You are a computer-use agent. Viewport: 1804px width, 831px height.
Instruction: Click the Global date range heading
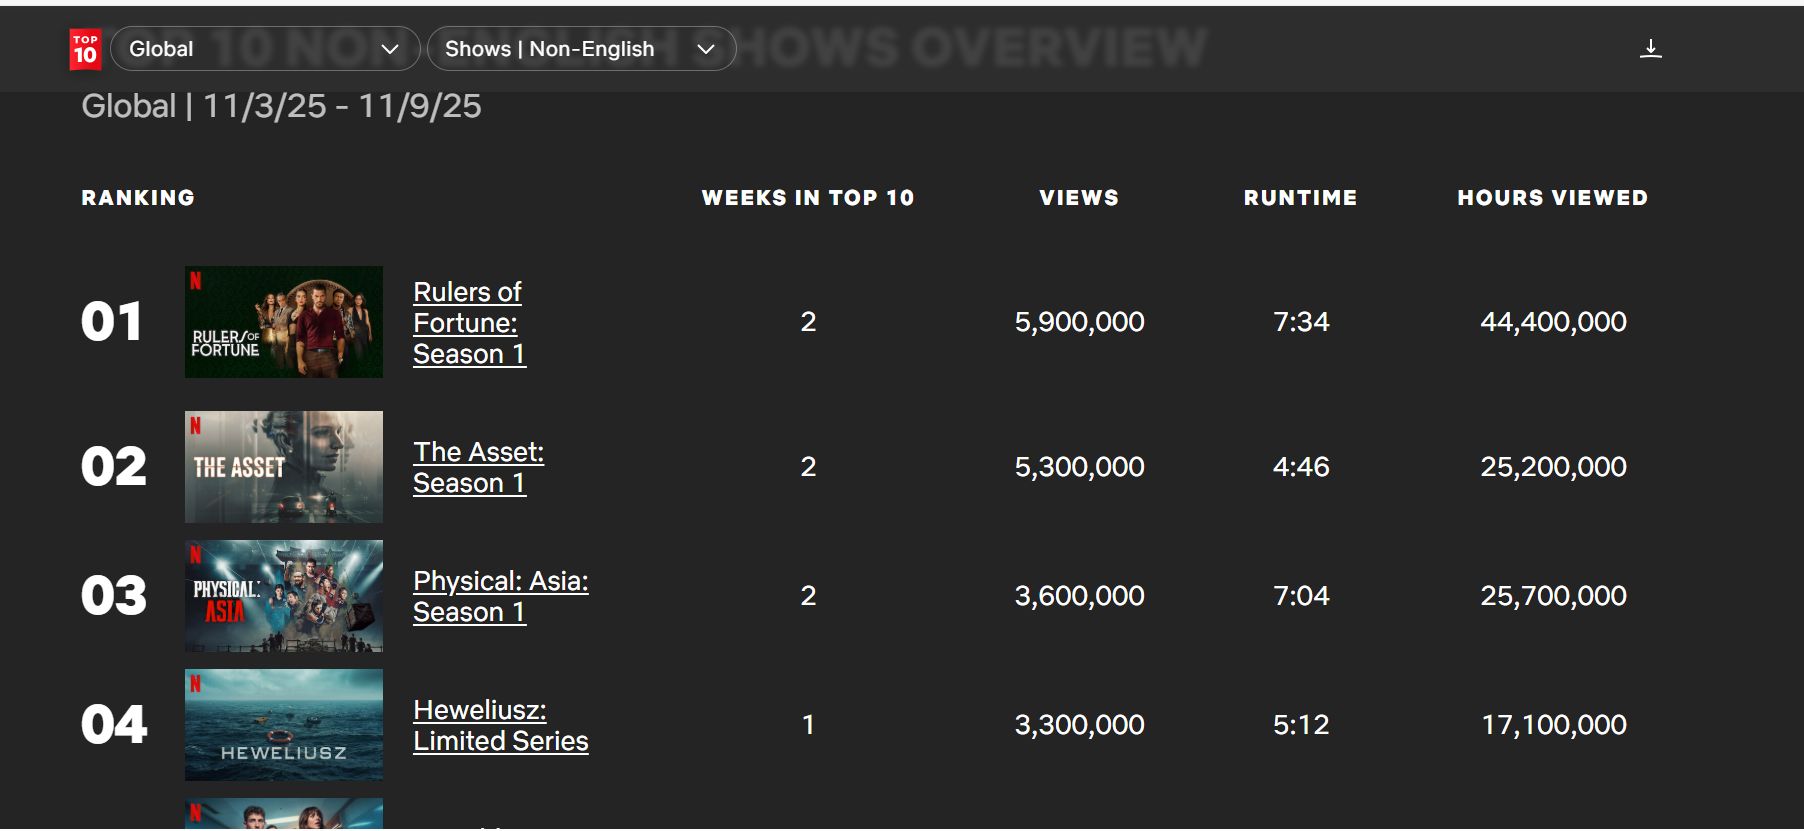281,106
